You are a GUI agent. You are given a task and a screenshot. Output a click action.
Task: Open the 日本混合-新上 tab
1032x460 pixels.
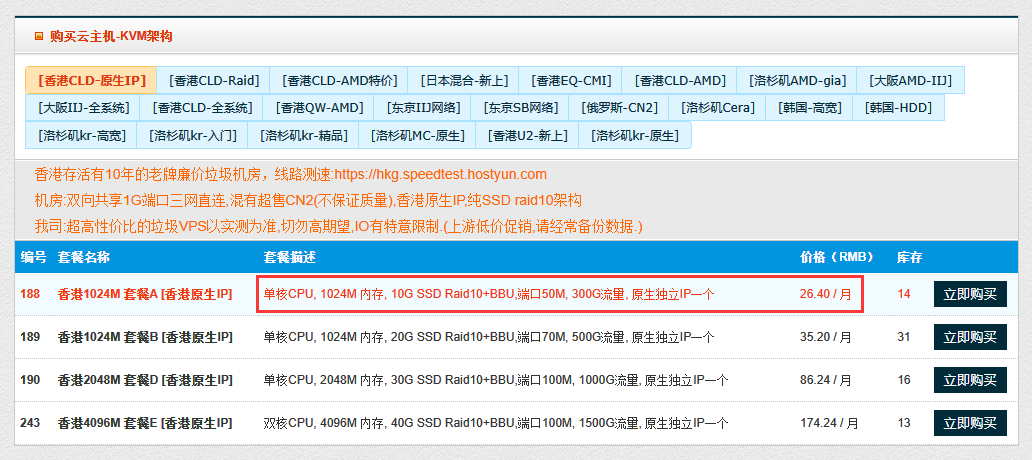[x=463, y=80]
